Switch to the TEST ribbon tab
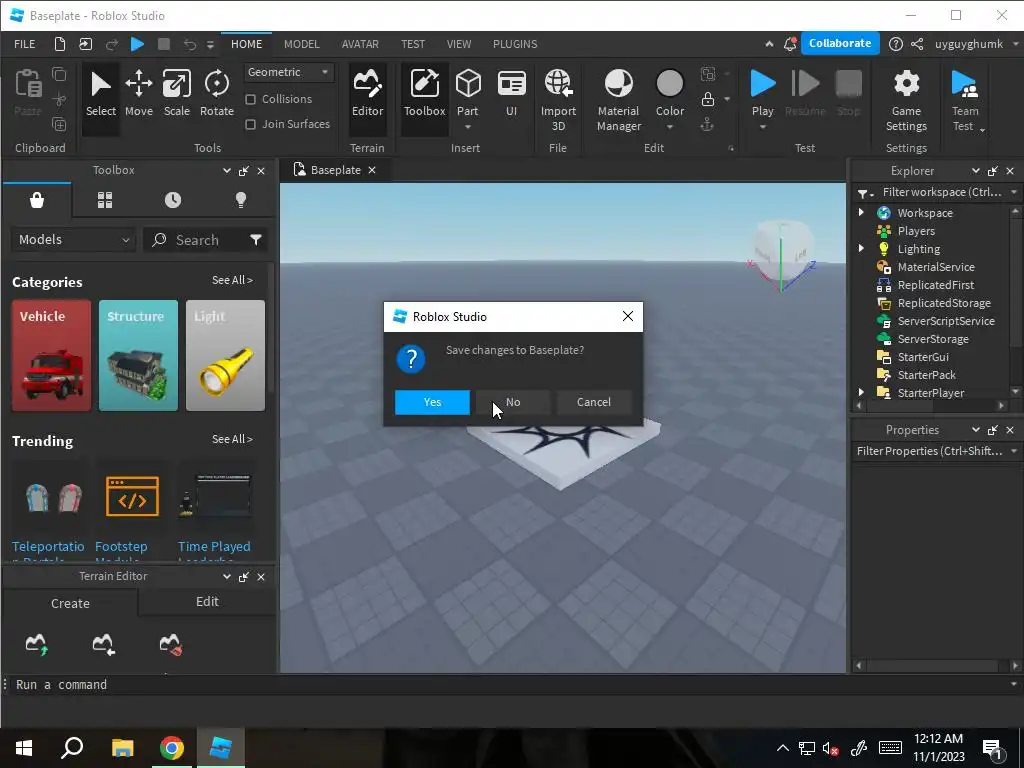Viewport: 1024px width, 768px height. point(413,44)
